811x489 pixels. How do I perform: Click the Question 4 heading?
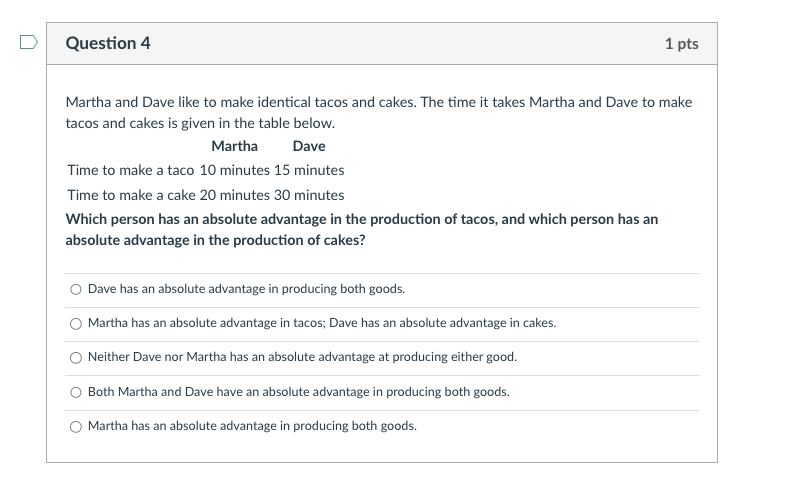pyautogui.click(x=108, y=43)
